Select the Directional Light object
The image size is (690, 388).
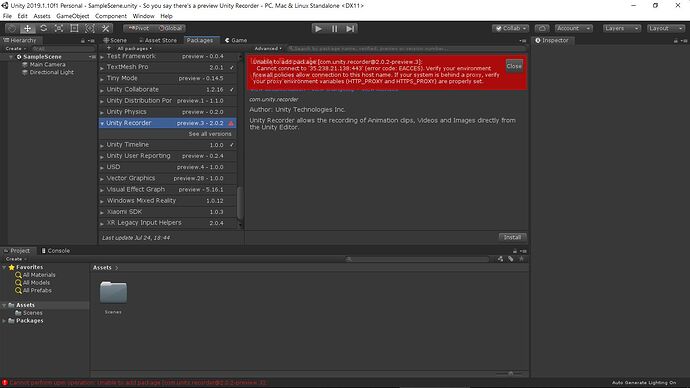click(51, 72)
